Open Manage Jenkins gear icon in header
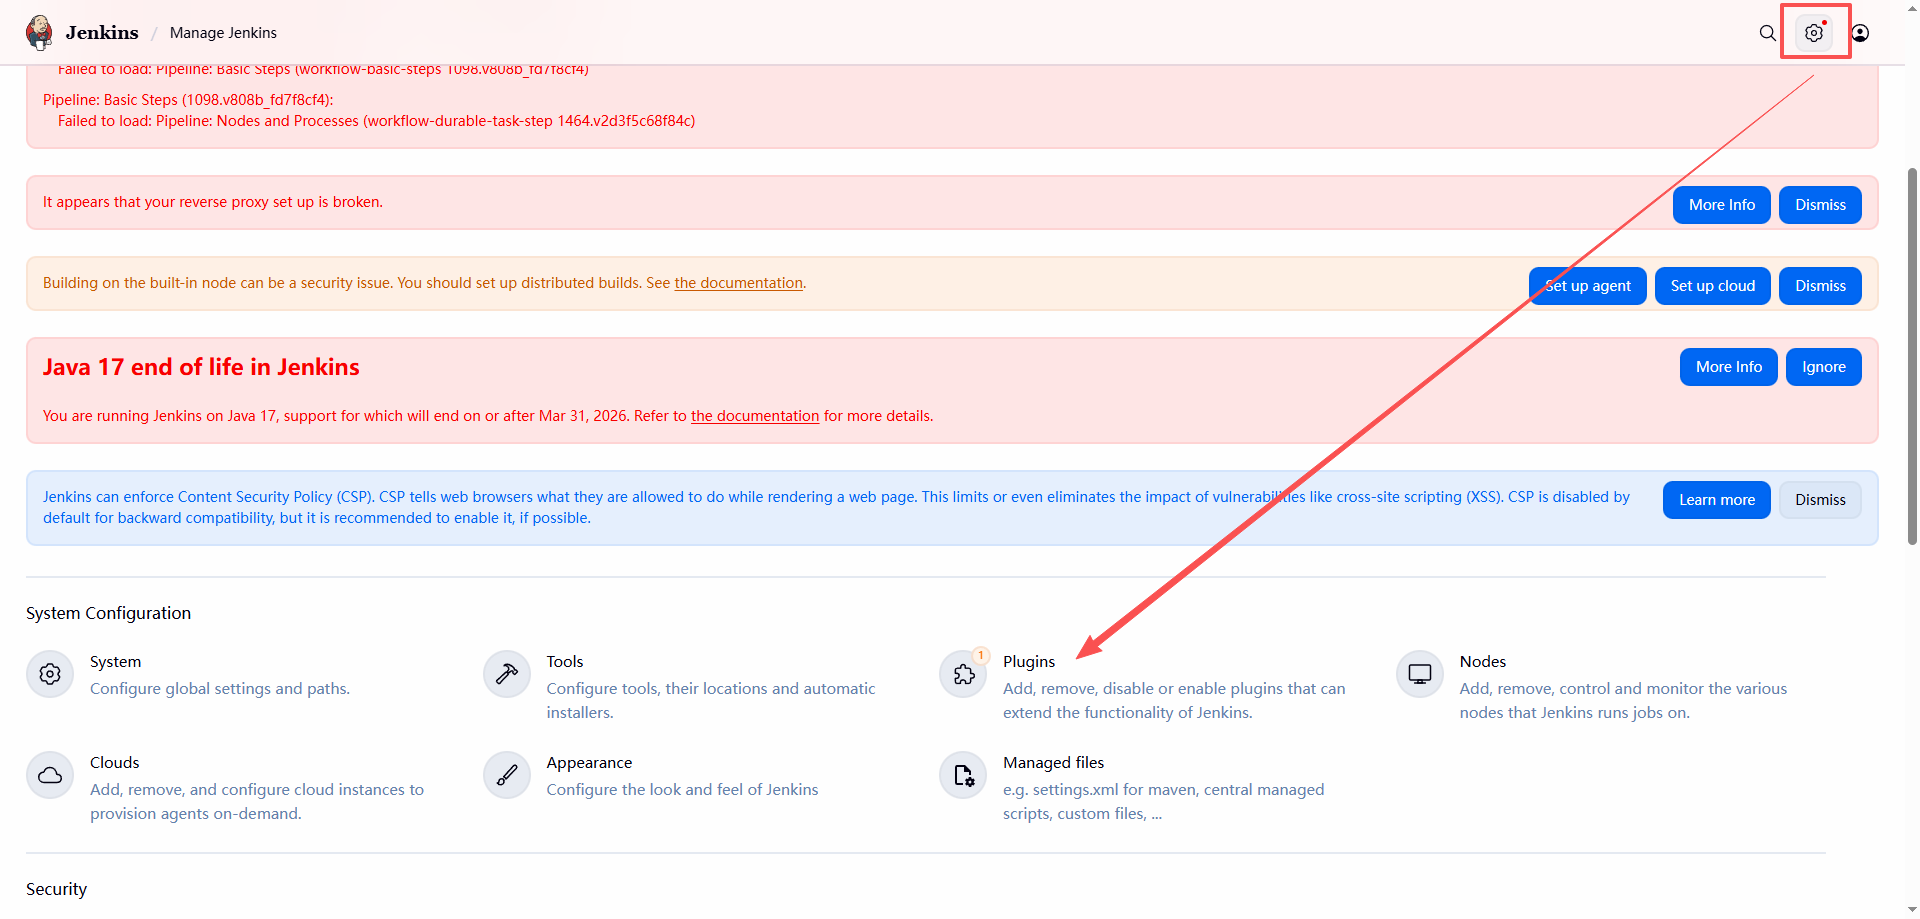Screen dimensions: 1920x919 tap(1814, 33)
